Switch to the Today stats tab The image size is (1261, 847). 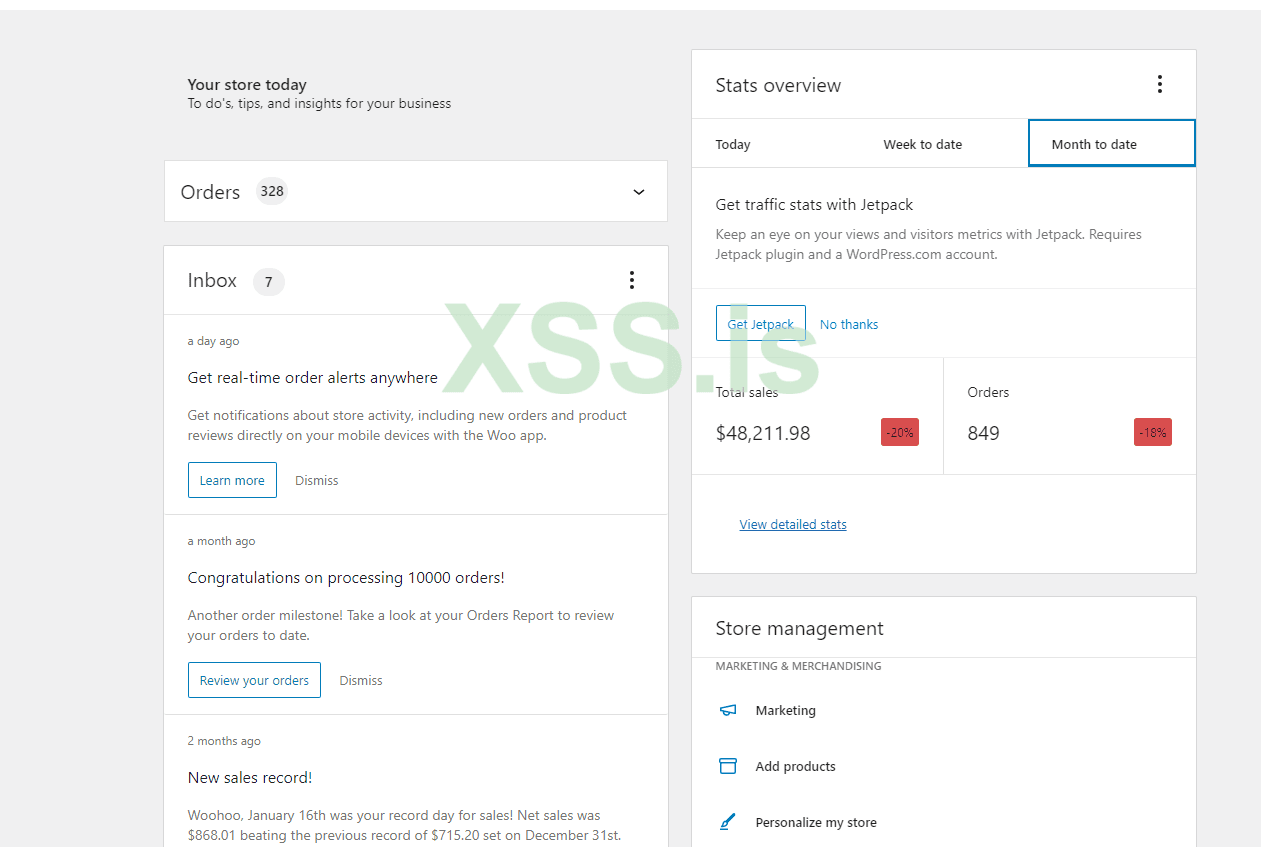[733, 144]
